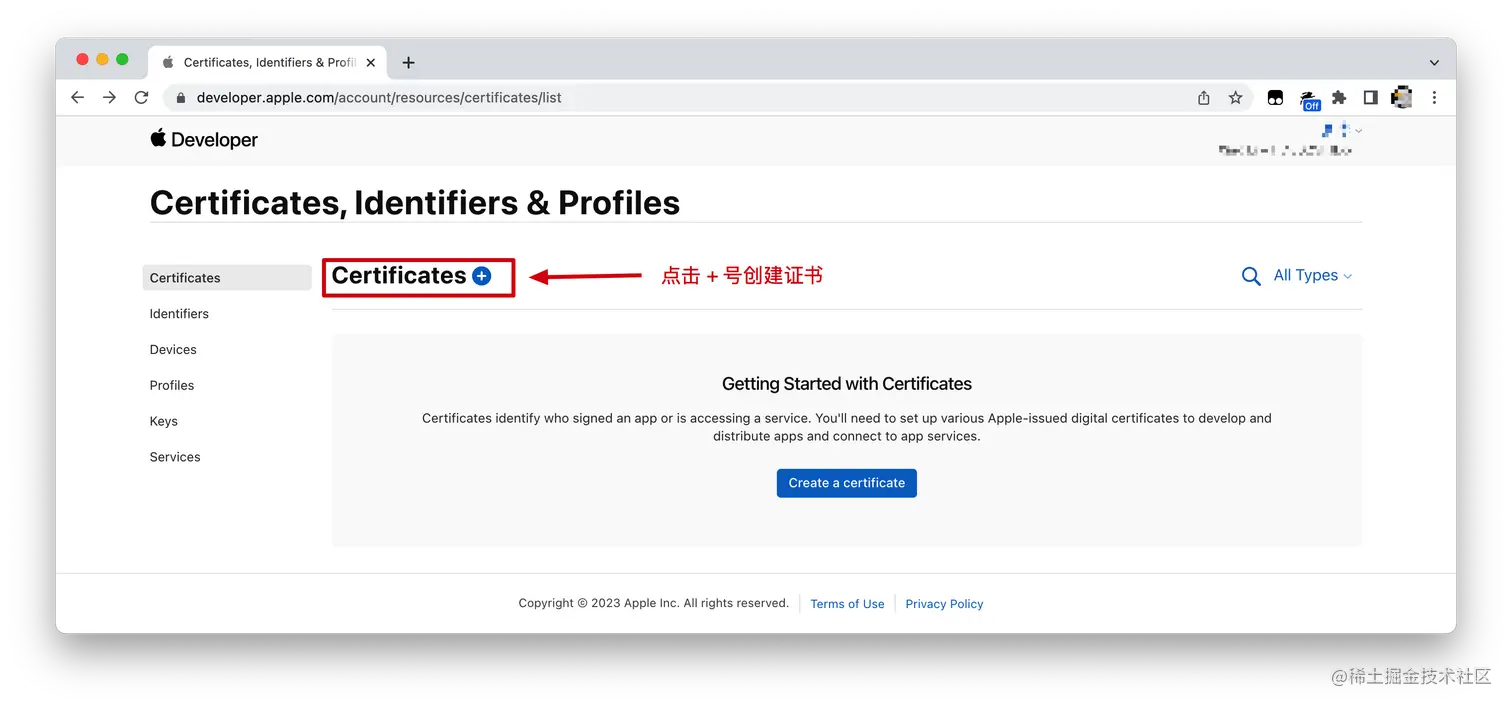Open the Terms of Use link
1512x707 pixels.
847,604
